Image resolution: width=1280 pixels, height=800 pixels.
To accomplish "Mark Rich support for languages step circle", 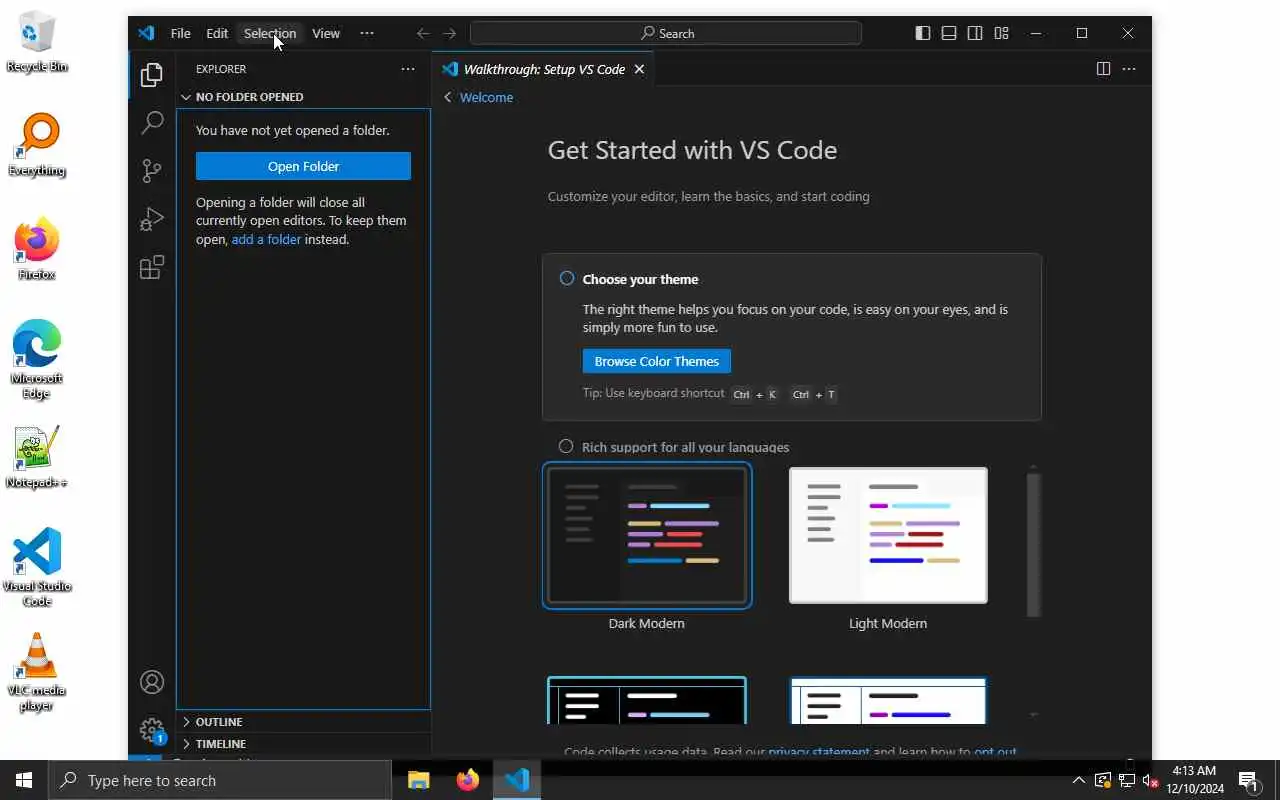I will point(566,446).
